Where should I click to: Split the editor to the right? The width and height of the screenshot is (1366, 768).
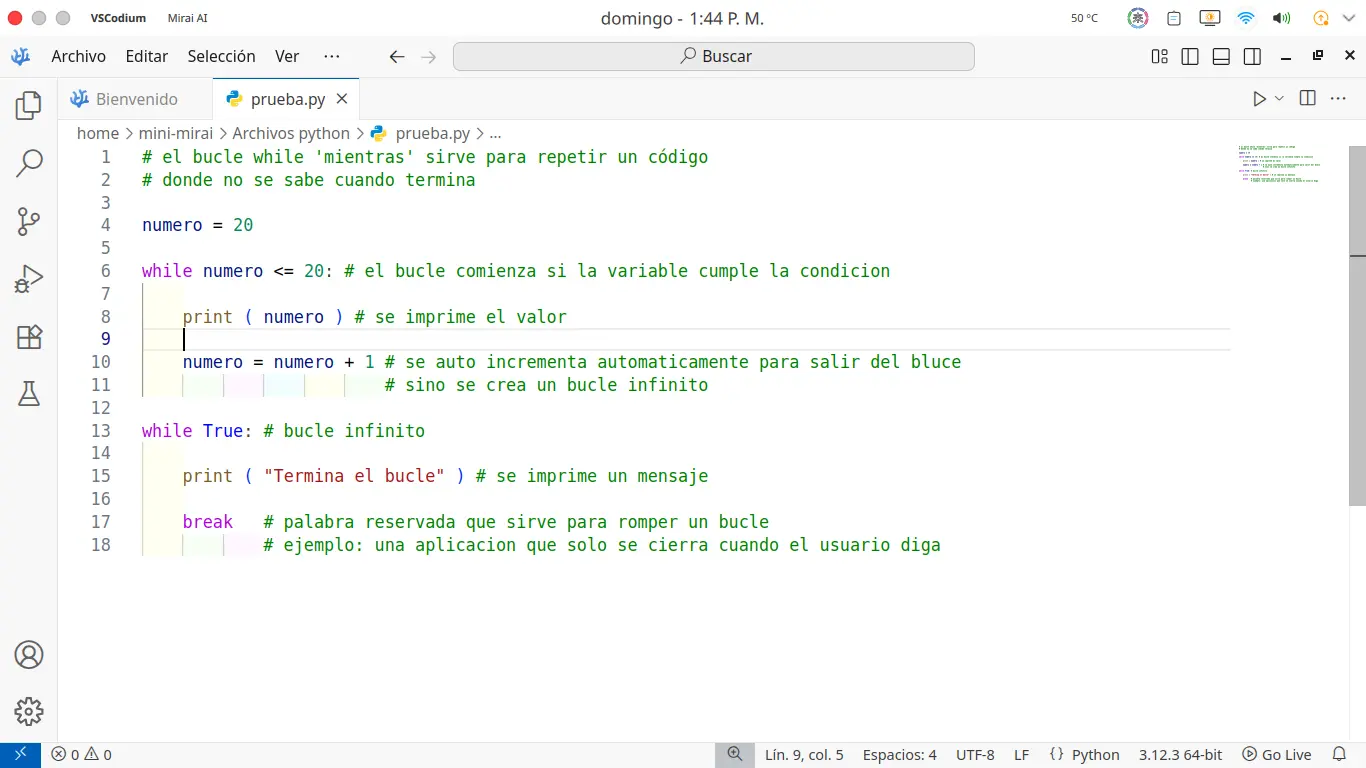[1307, 98]
